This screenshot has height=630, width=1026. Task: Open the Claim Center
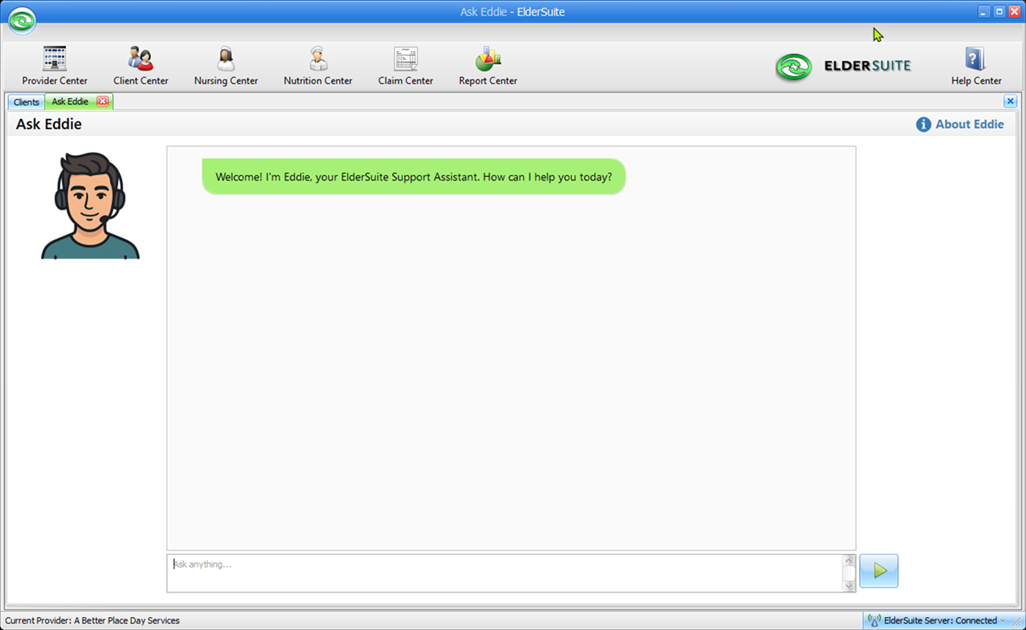coord(405,65)
